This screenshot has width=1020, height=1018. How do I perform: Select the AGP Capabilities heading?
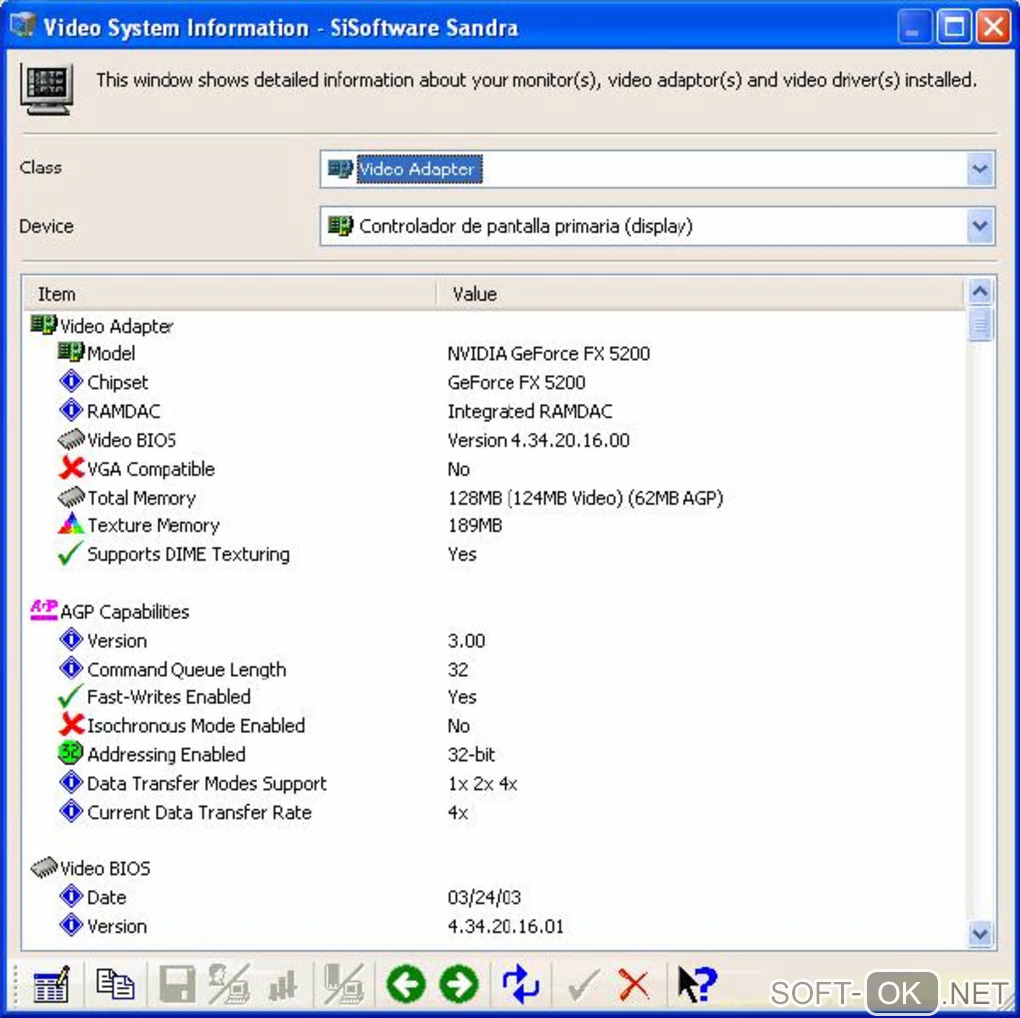coord(124,611)
